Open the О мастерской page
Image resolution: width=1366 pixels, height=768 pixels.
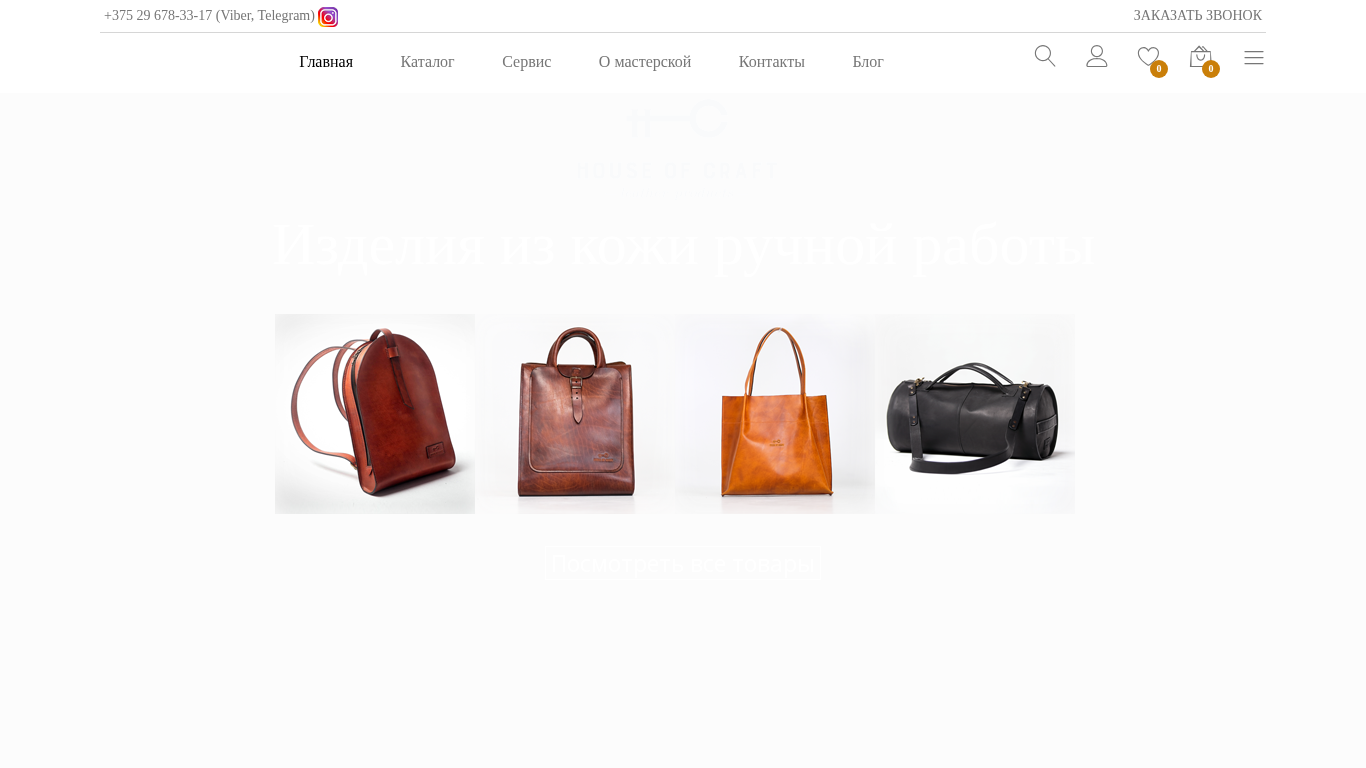click(x=645, y=62)
